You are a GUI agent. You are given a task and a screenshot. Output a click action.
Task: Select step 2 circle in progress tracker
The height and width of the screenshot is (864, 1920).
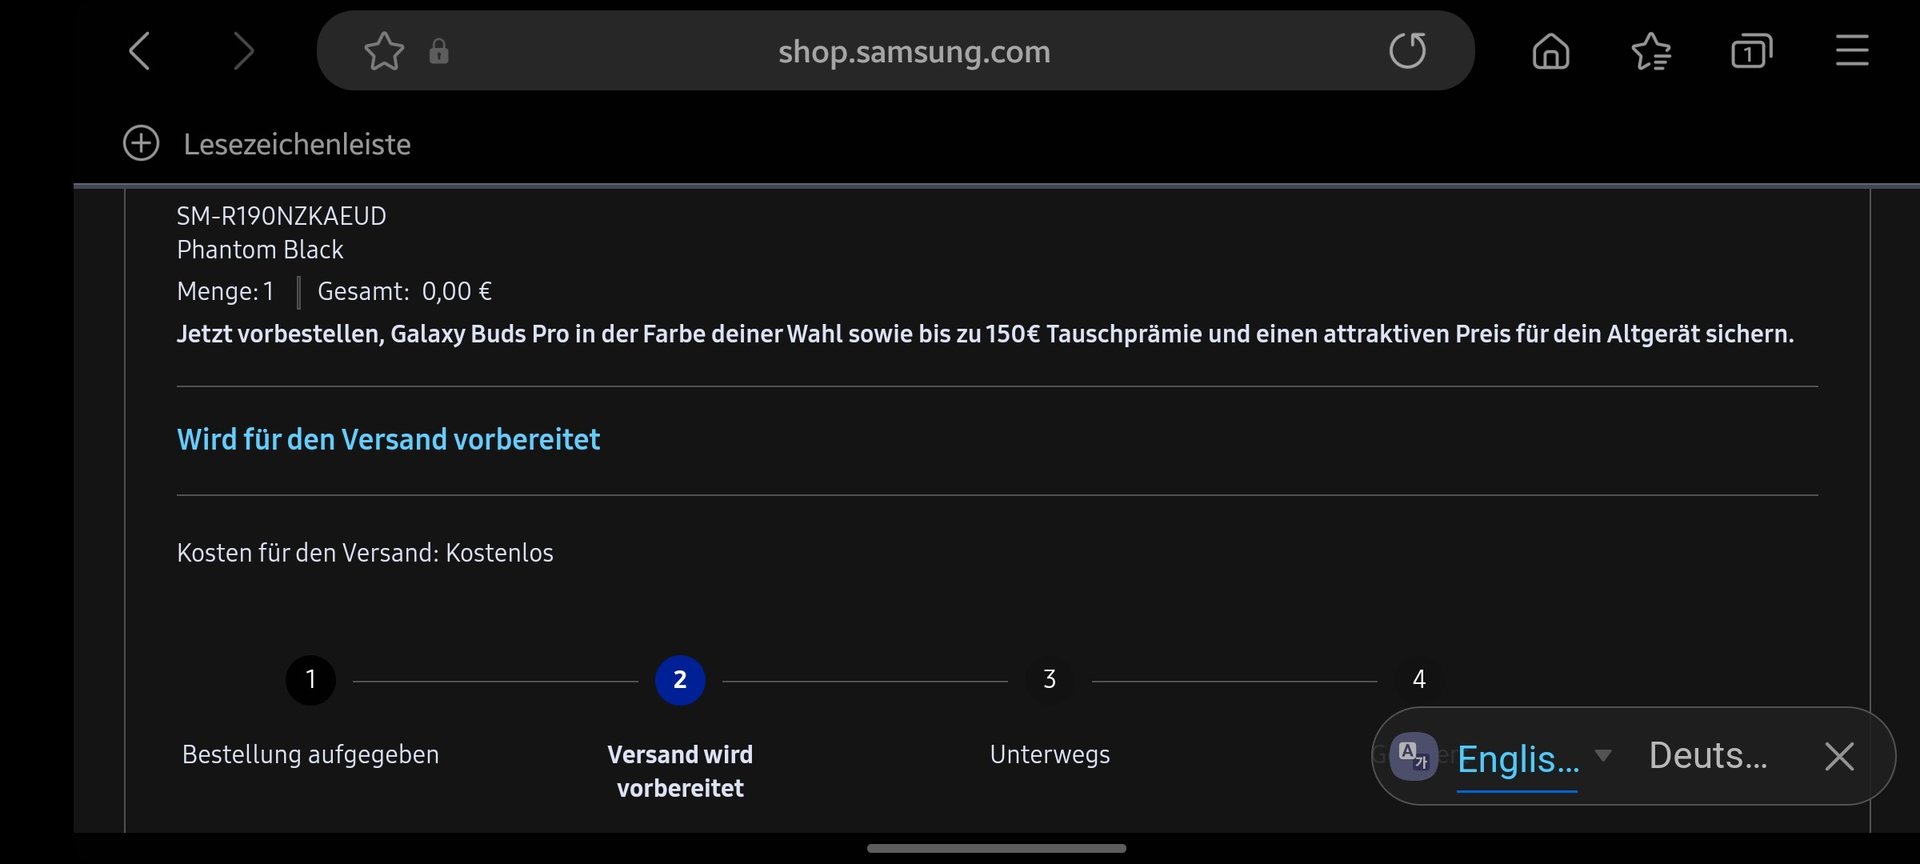pos(680,680)
